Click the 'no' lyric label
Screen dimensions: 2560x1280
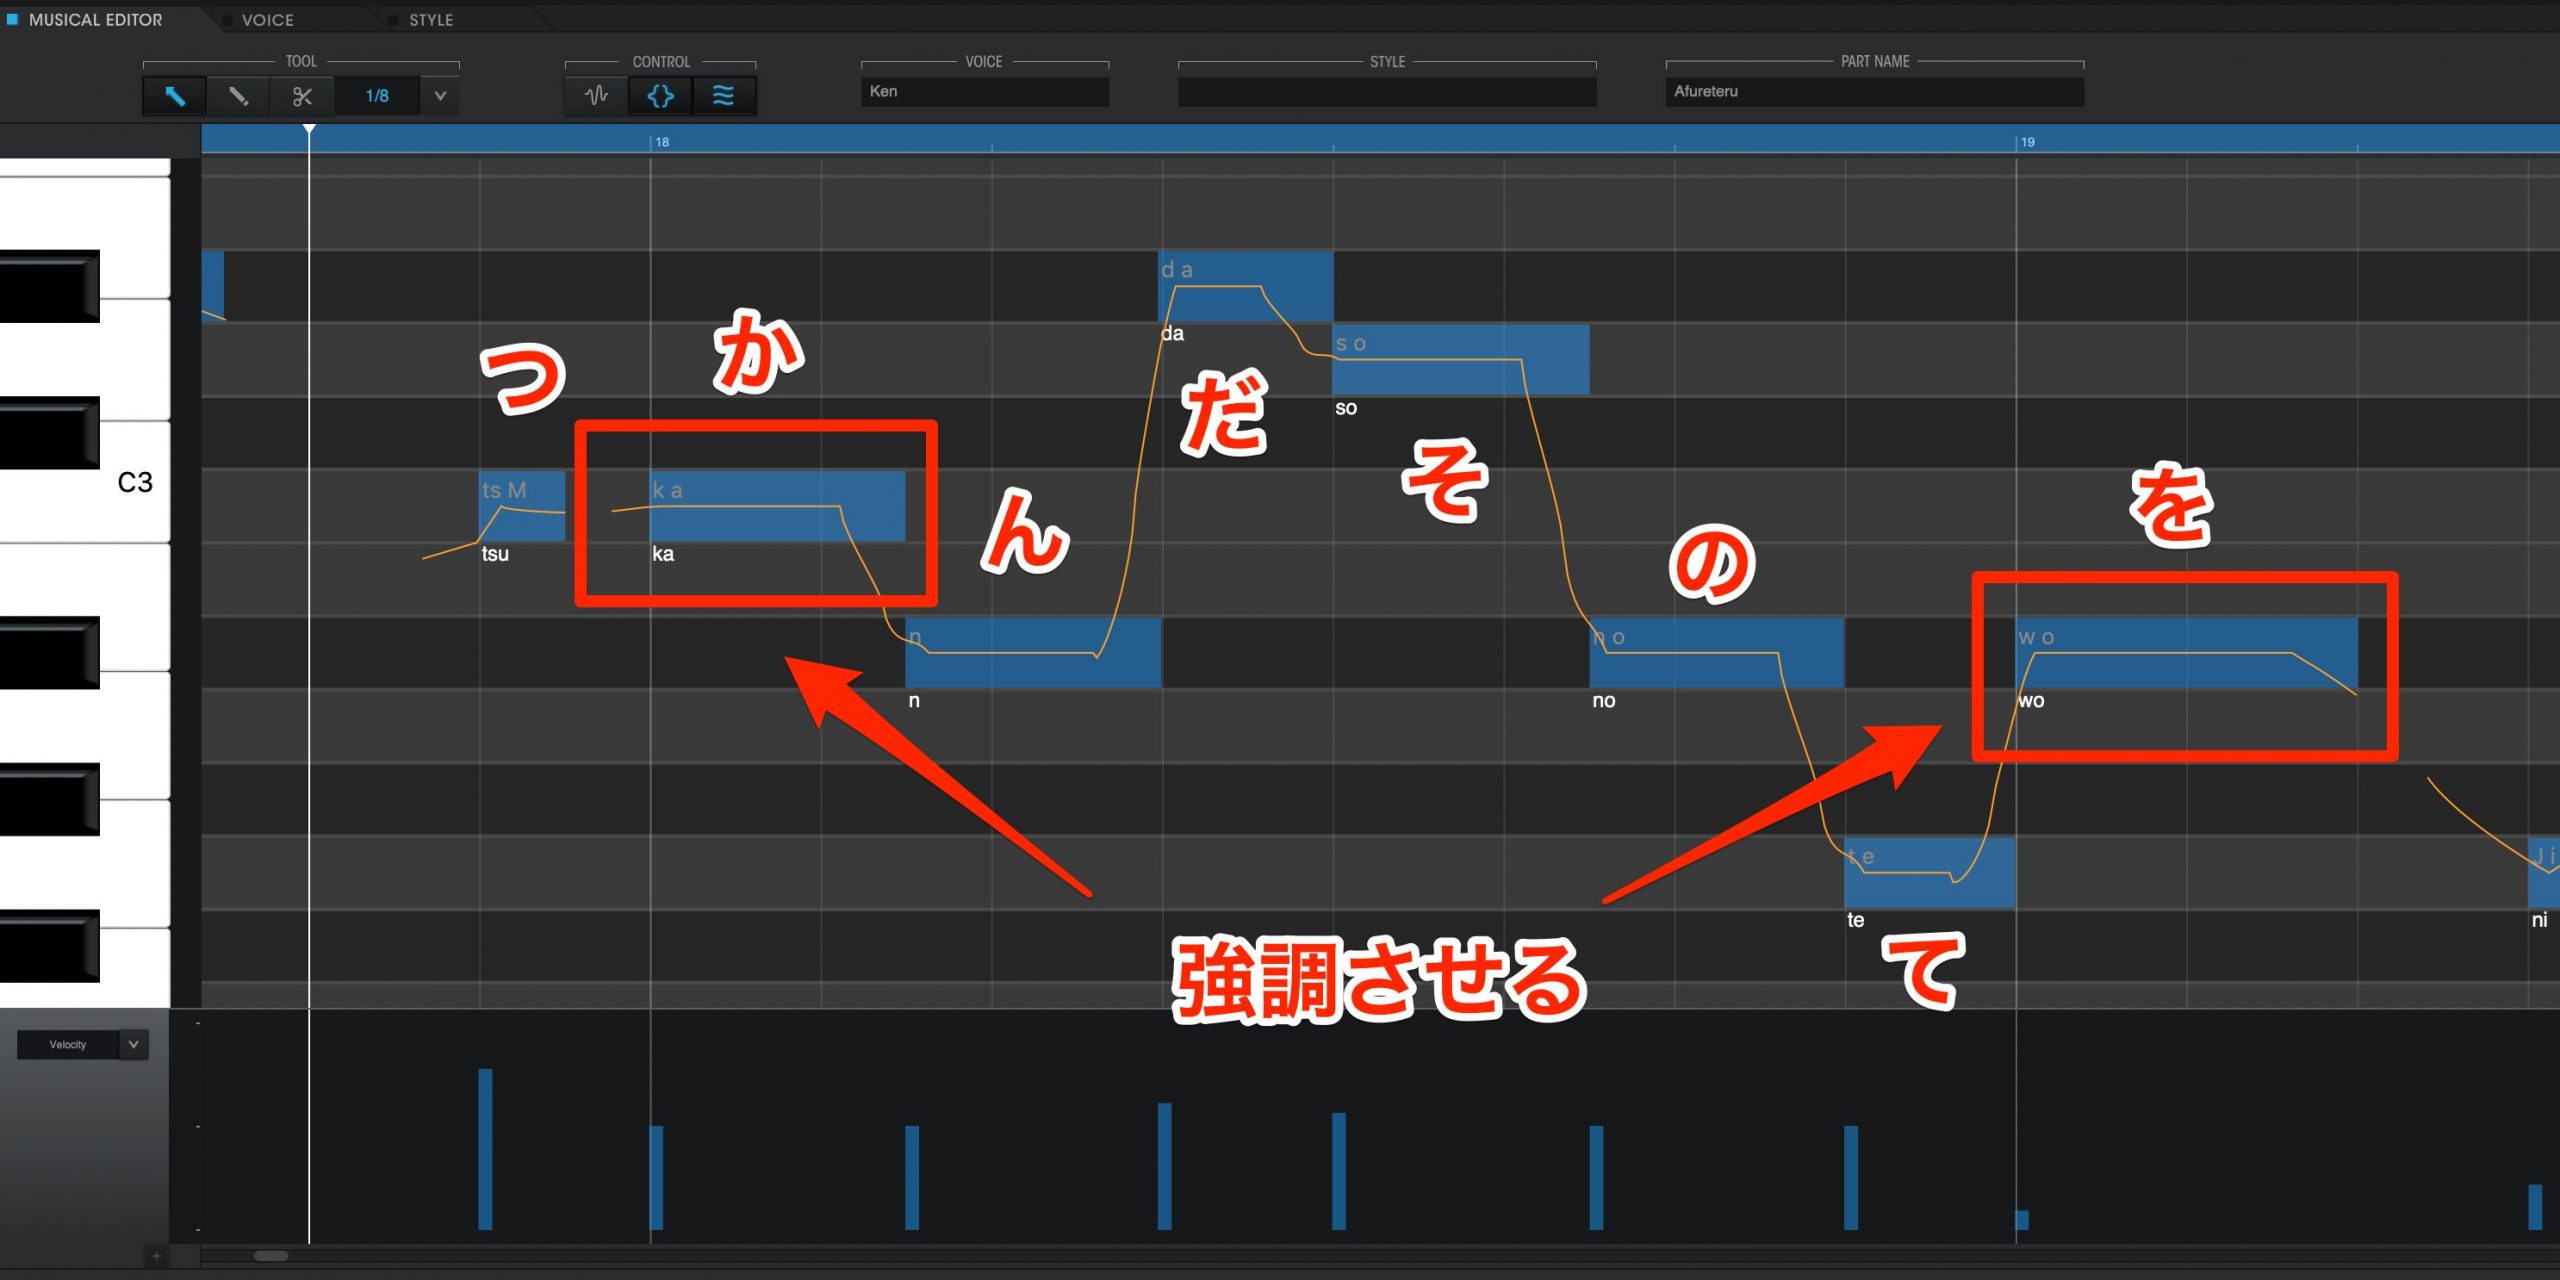tap(1604, 701)
